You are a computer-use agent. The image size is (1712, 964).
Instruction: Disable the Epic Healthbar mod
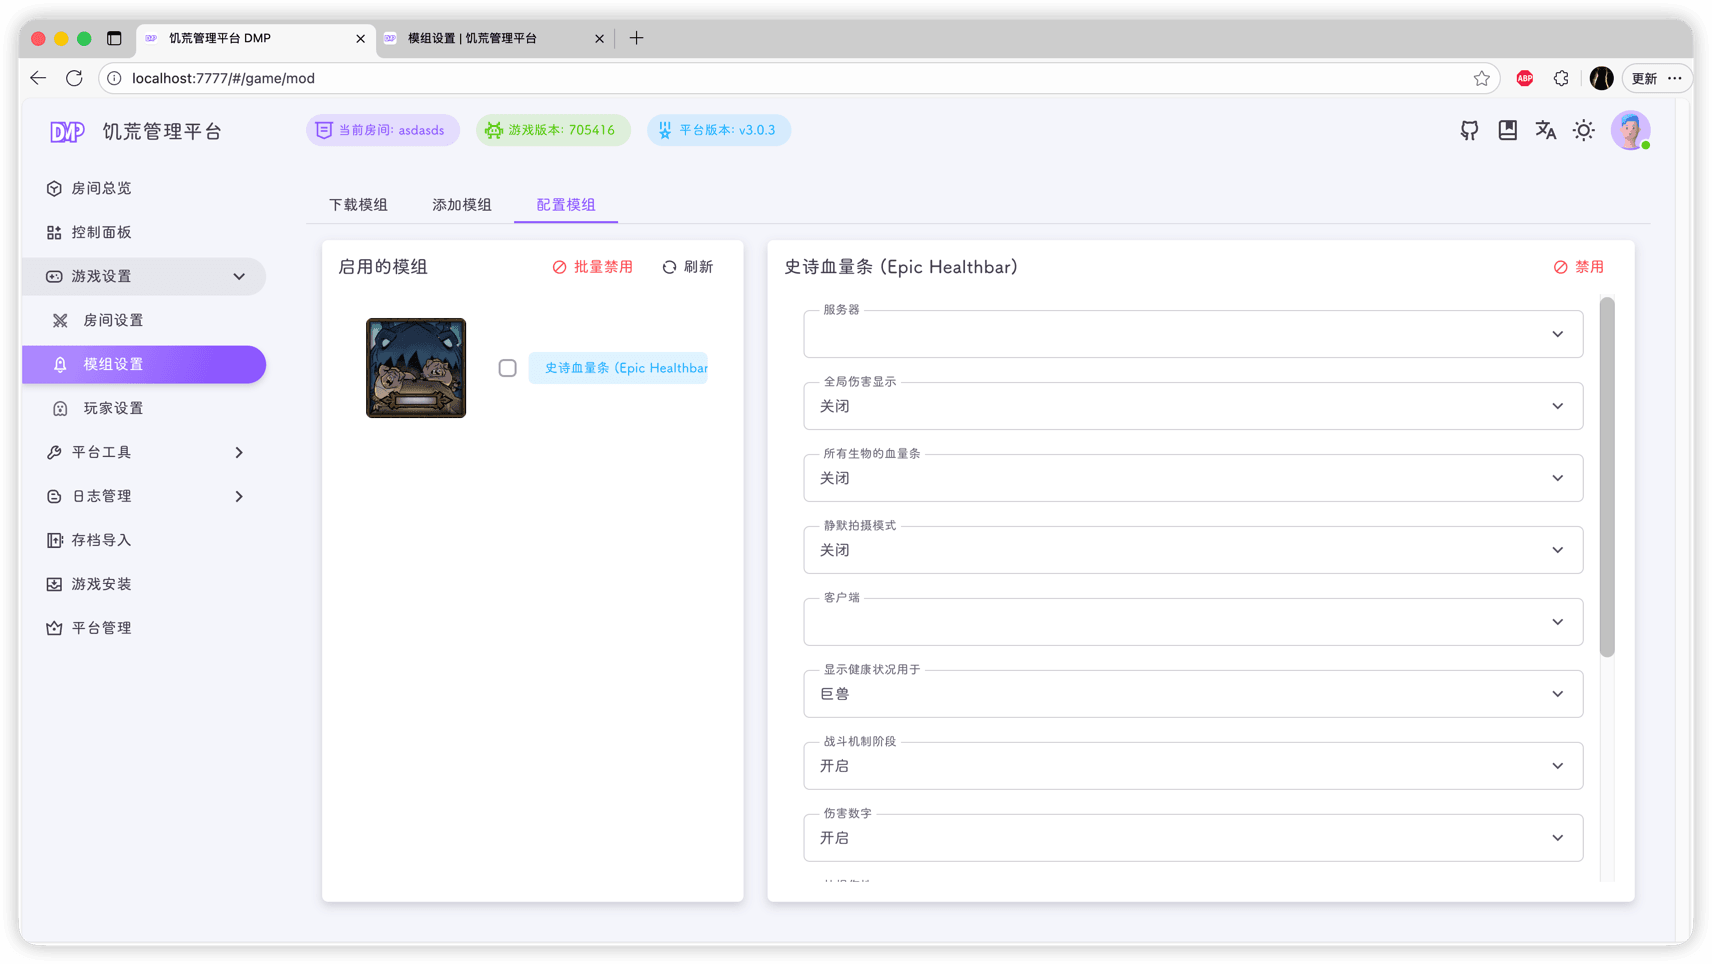point(1578,267)
